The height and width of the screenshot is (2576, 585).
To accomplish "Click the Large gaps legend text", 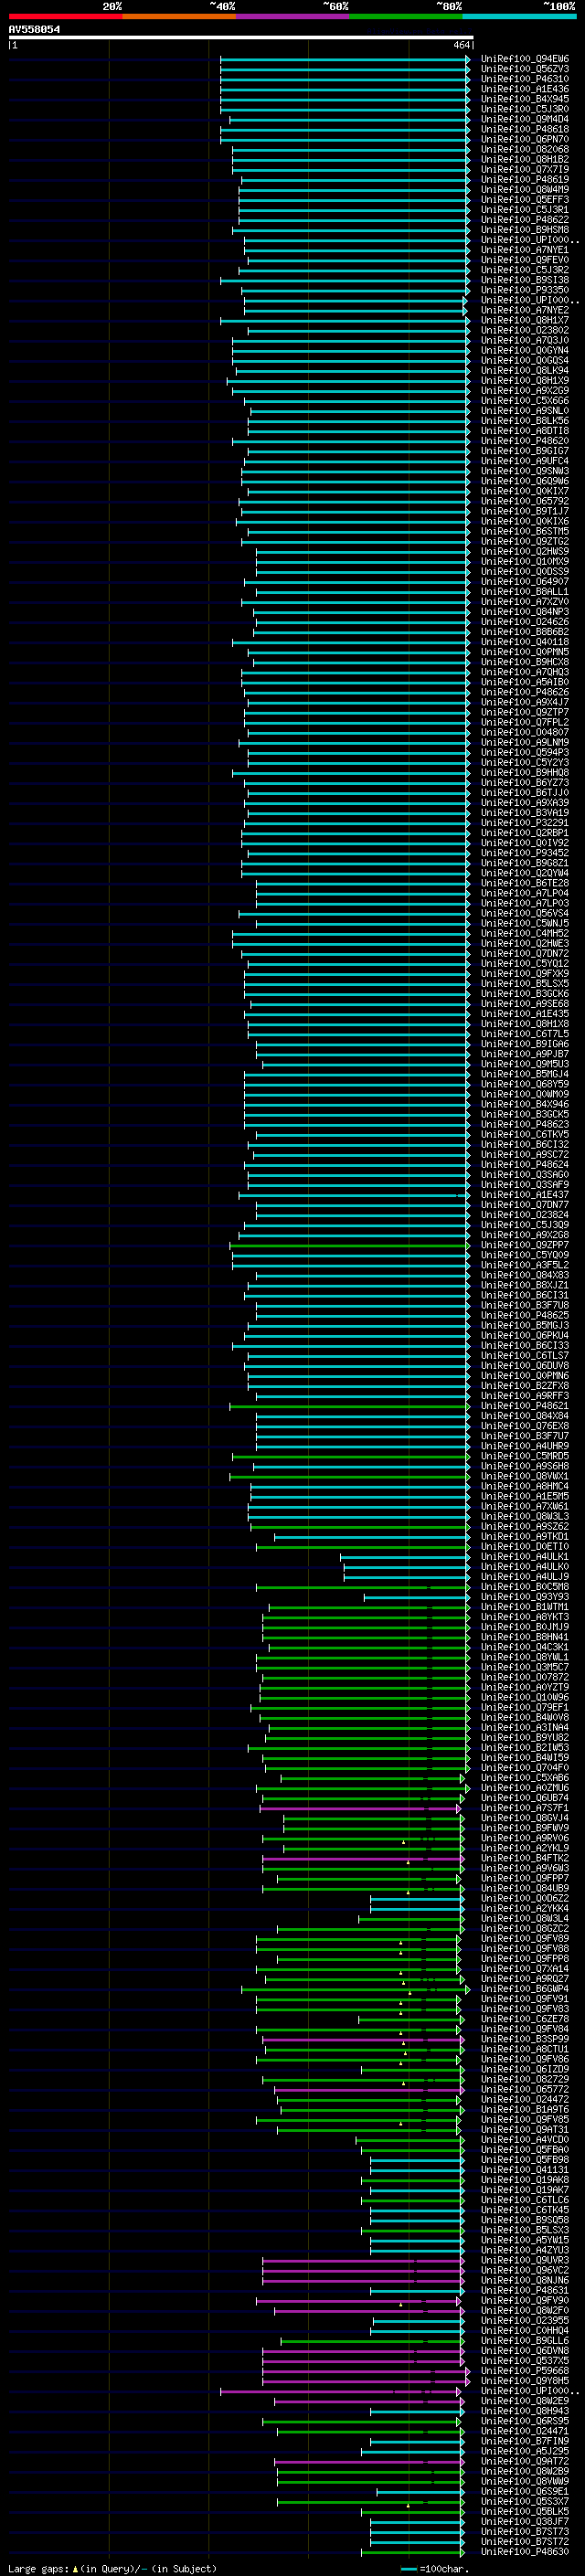I will point(112,2568).
